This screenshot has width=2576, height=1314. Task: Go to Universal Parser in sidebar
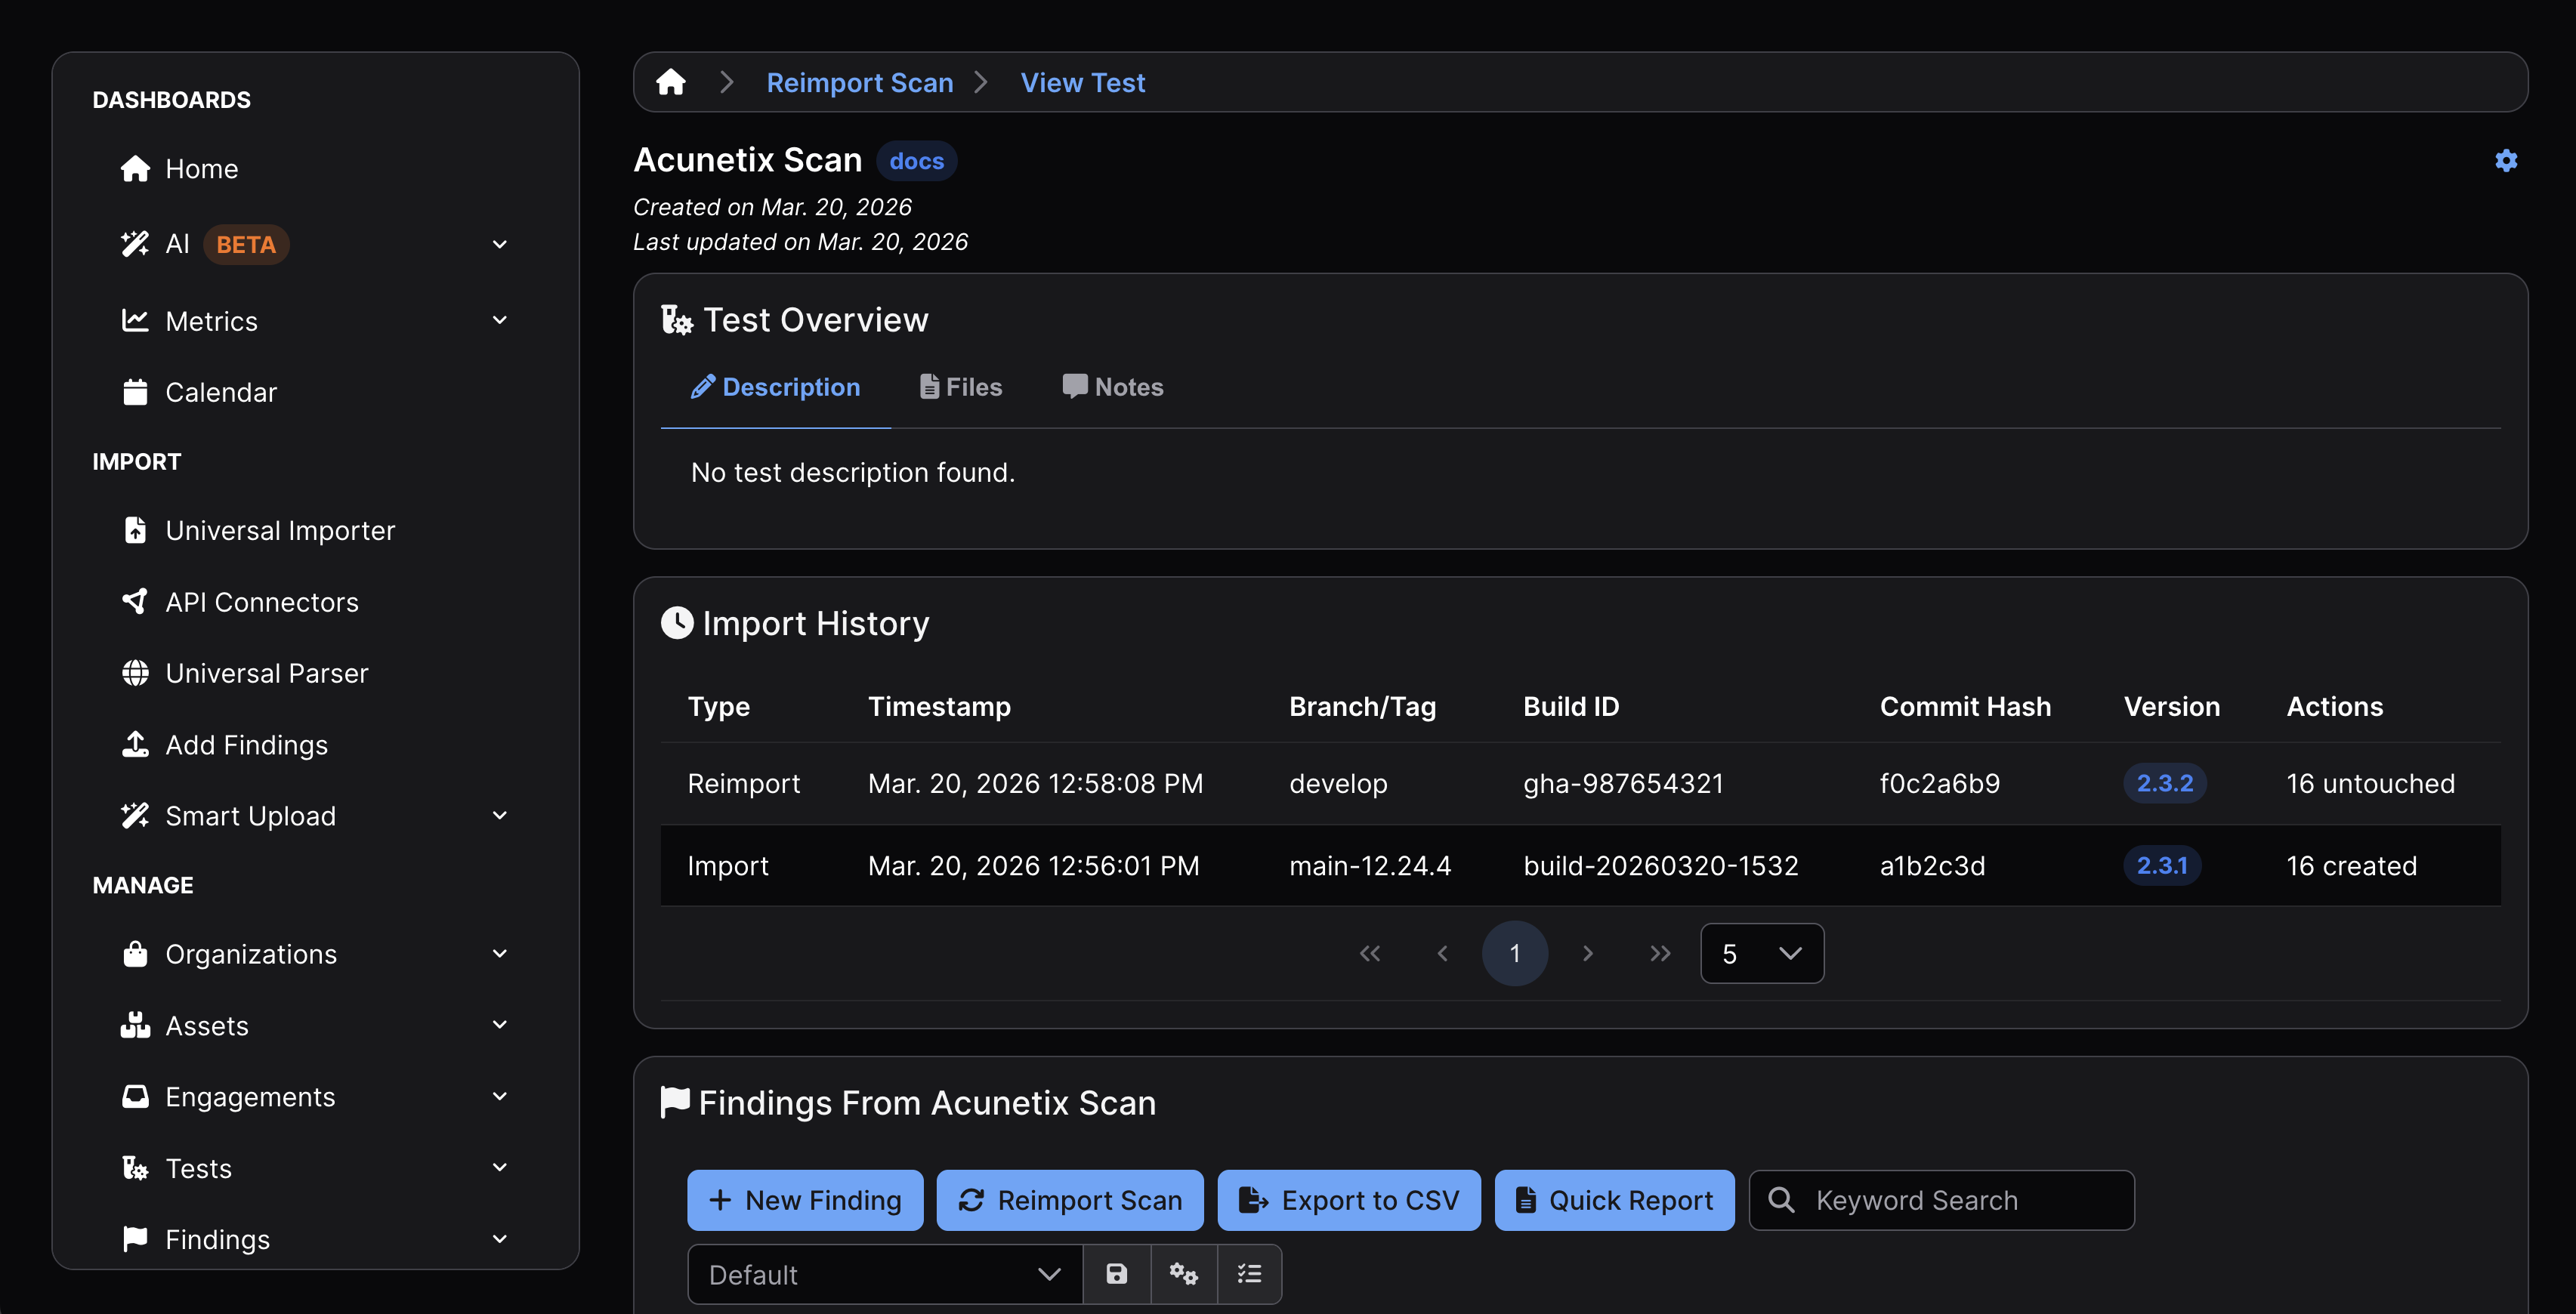point(266,673)
